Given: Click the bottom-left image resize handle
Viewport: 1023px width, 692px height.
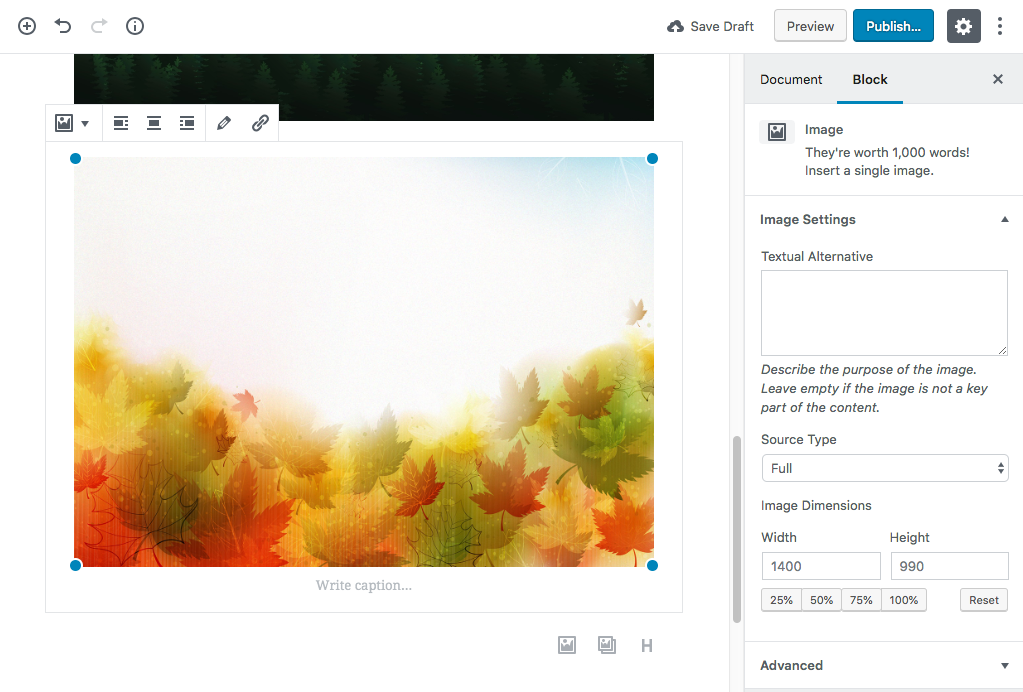Looking at the screenshot, I should pyautogui.click(x=75, y=565).
